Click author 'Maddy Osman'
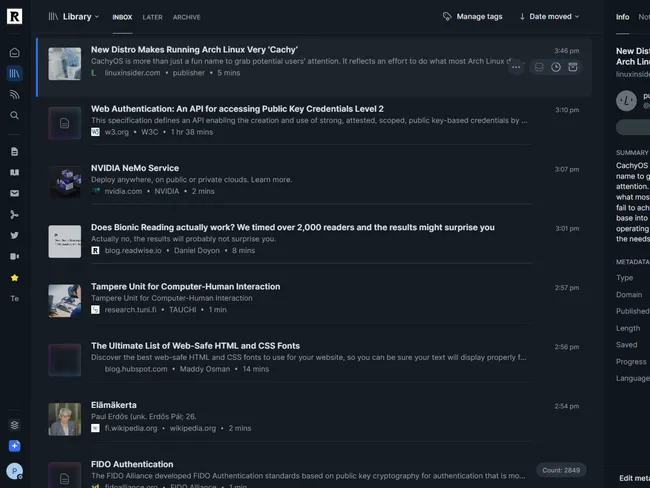Viewport: 650px width, 488px height. tap(205, 369)
